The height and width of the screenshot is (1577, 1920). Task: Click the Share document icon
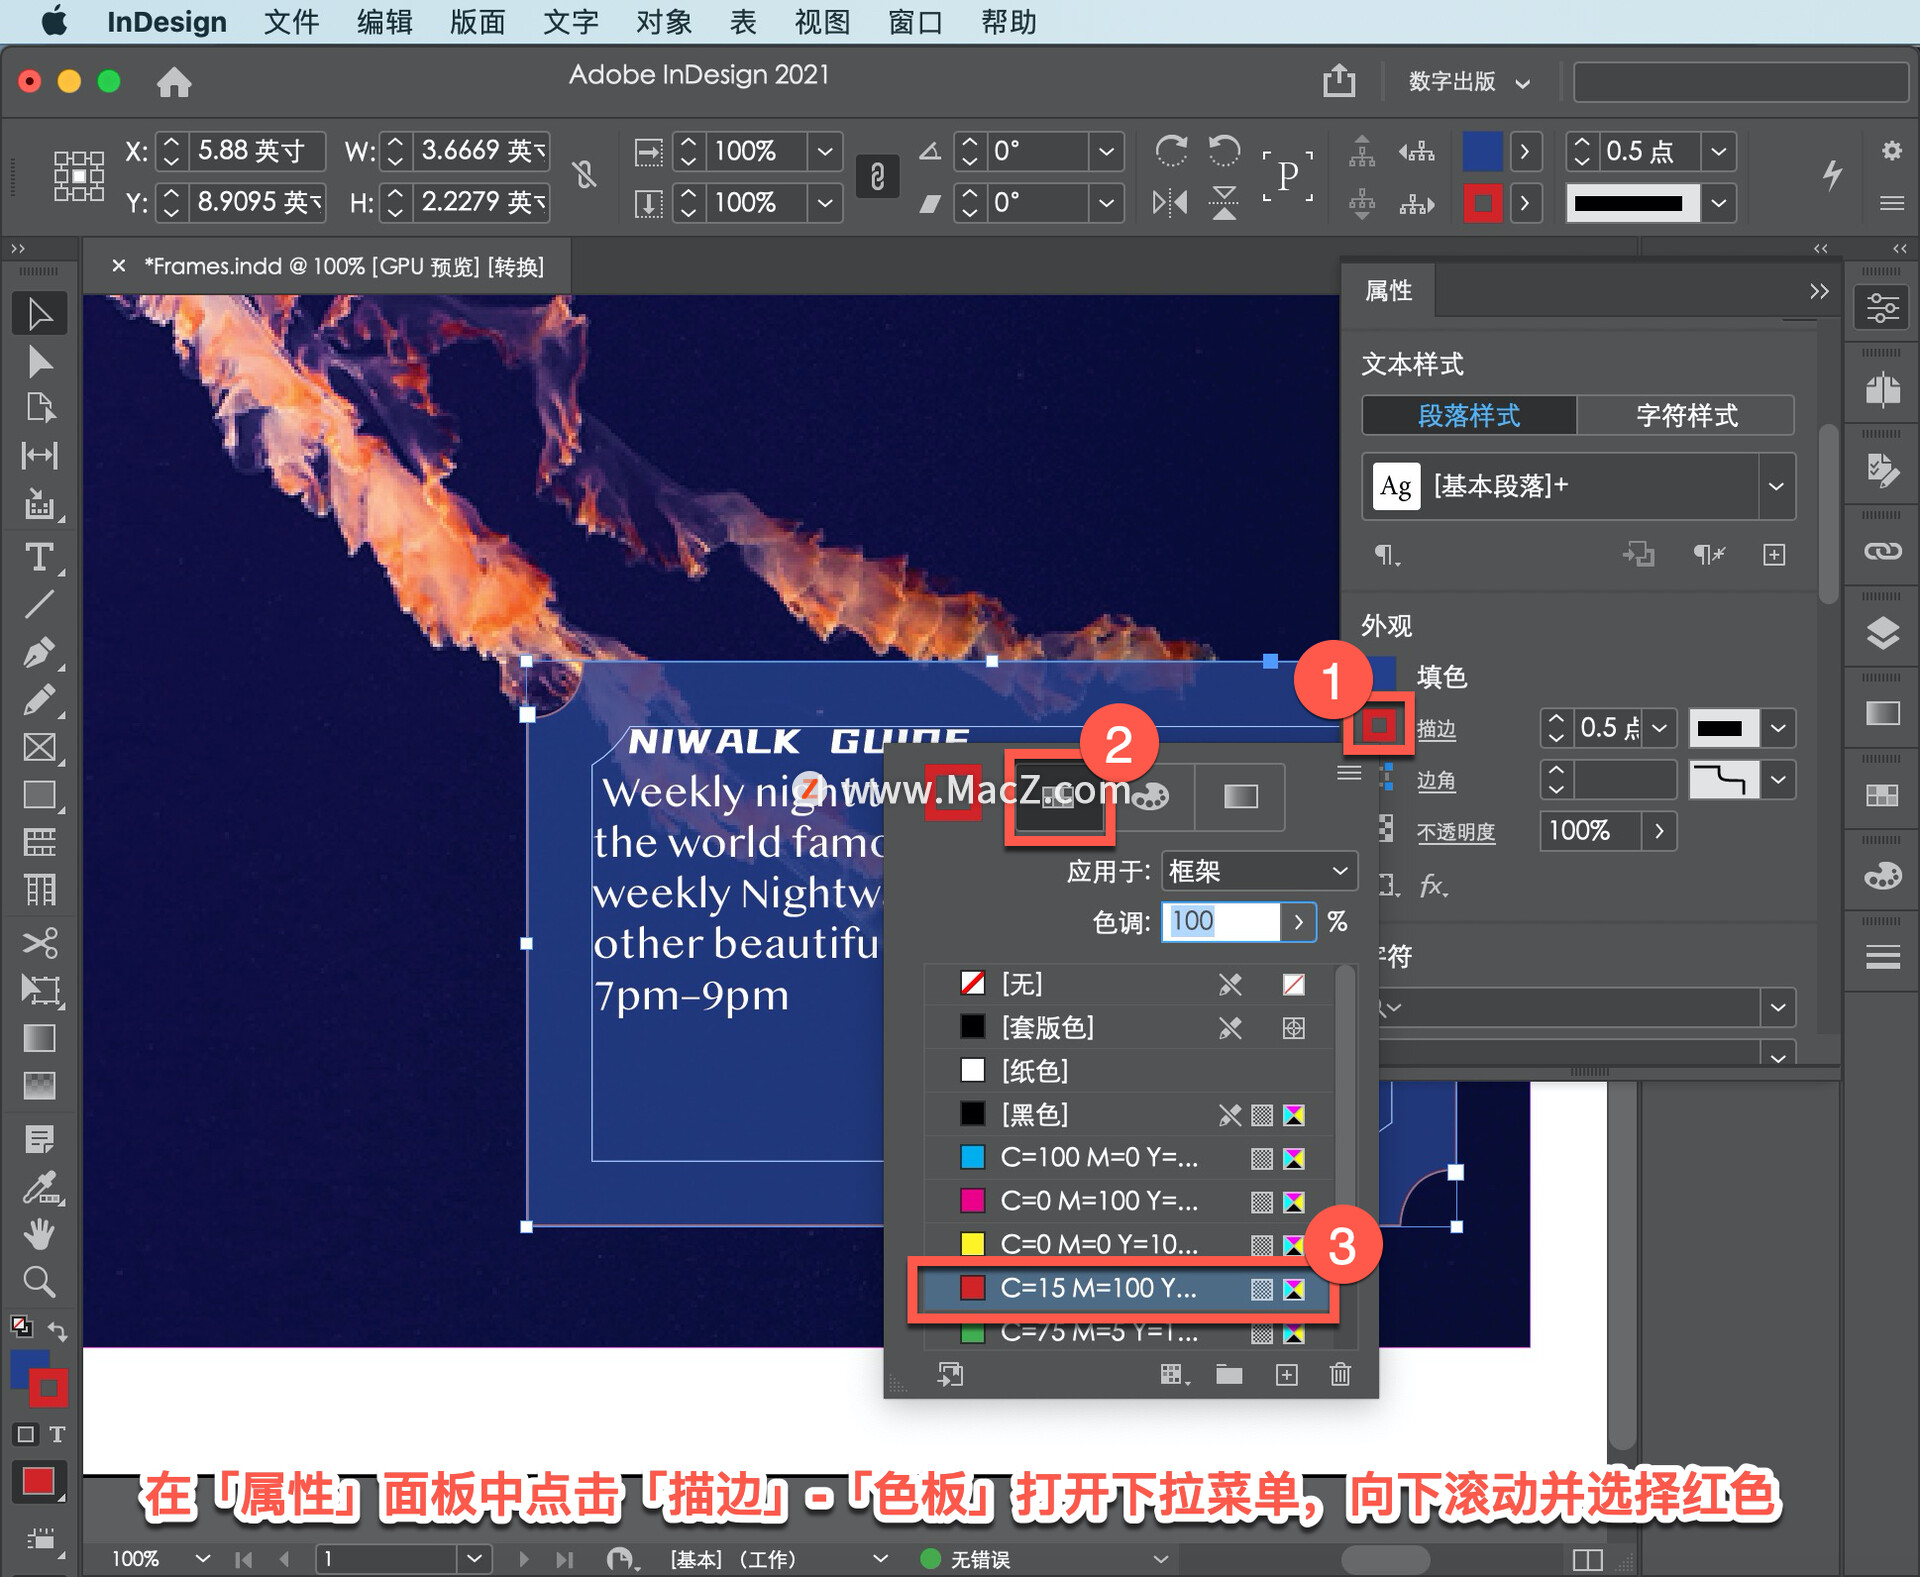(1339, 80)
